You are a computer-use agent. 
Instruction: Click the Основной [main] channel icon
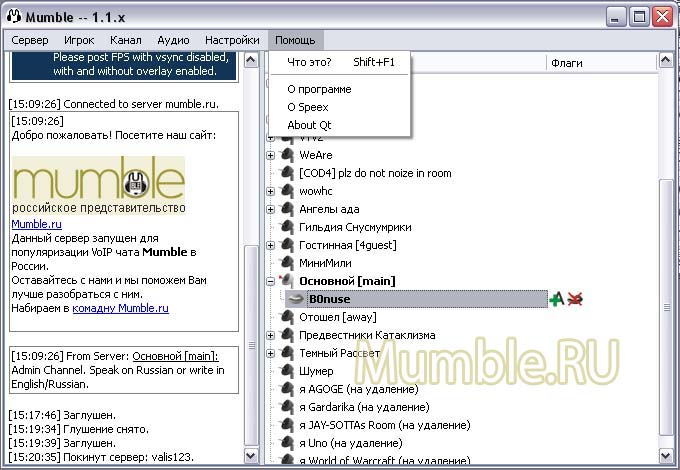[x=288, y=281]
